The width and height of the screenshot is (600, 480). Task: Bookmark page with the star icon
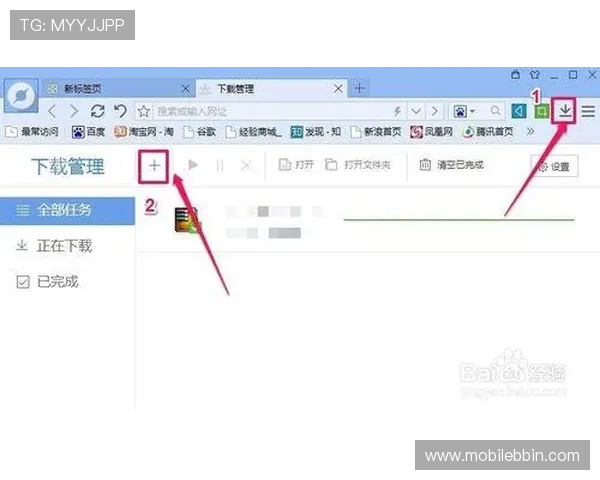click(x=144, y=112)
